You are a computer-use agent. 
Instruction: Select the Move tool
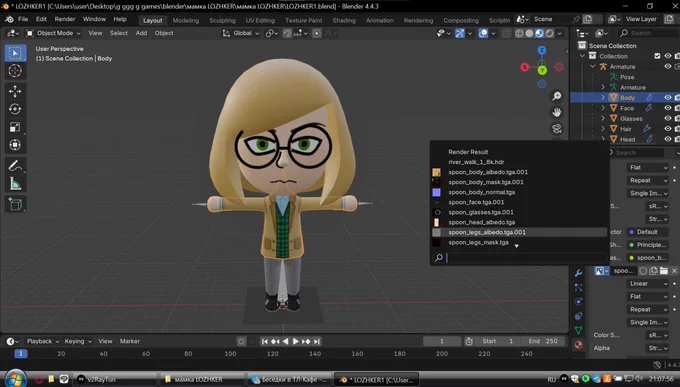15,91
